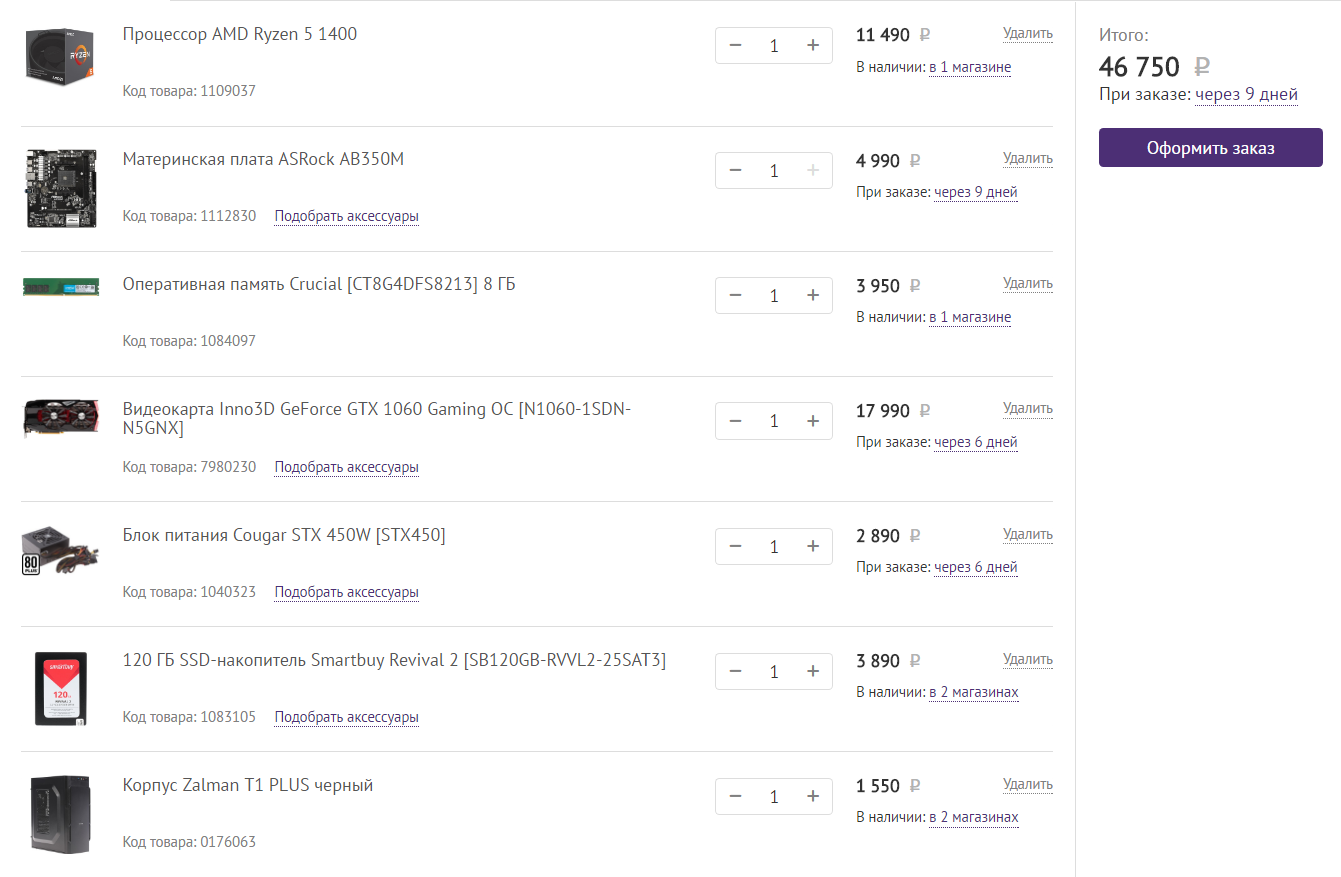The height and width of the screenshot is (877, 1341).
Task: Show stores stocking Crucial RAM
Action: pos(969,317)
